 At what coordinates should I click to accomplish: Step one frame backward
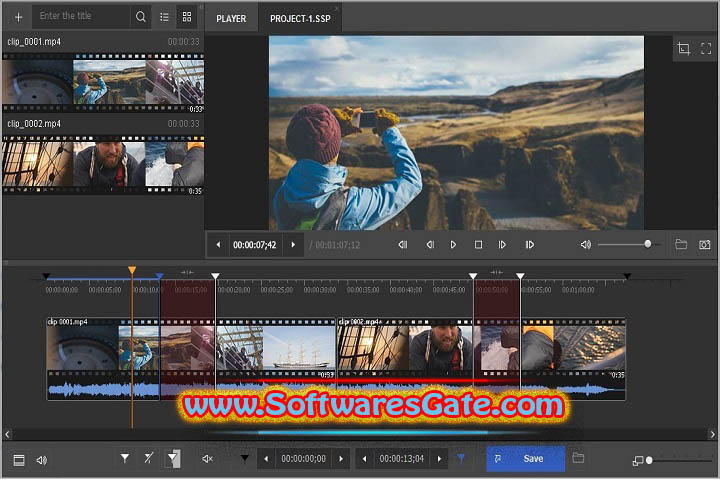430,245
